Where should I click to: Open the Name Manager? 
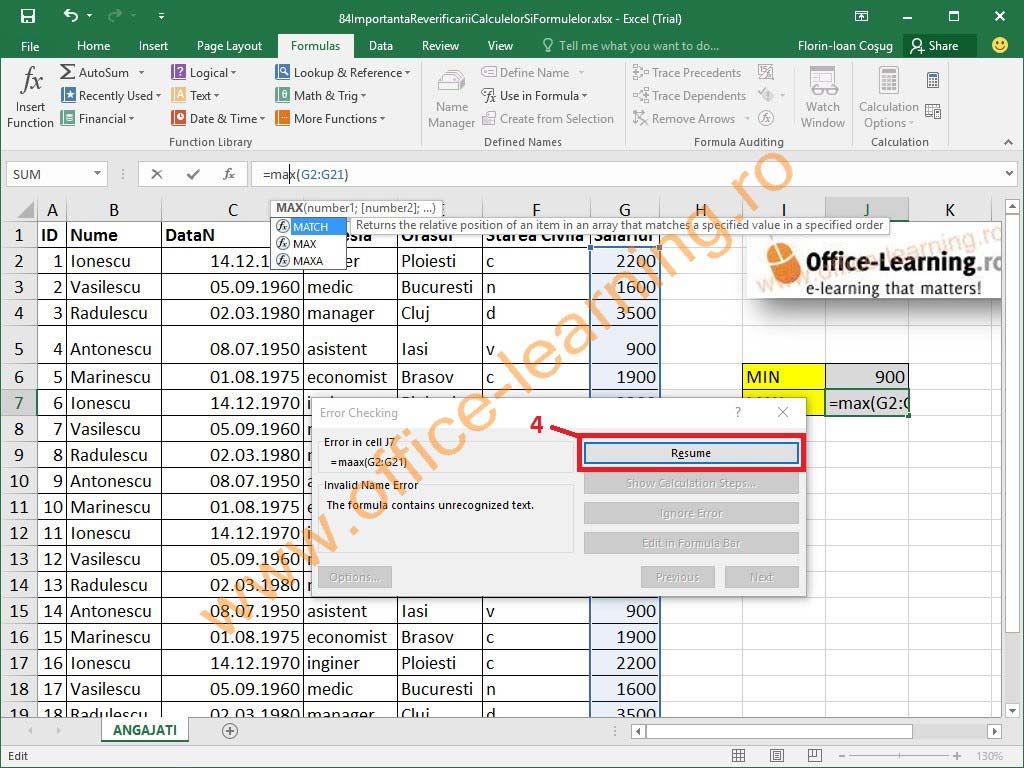pyautogui.click(x=451, y=98)
